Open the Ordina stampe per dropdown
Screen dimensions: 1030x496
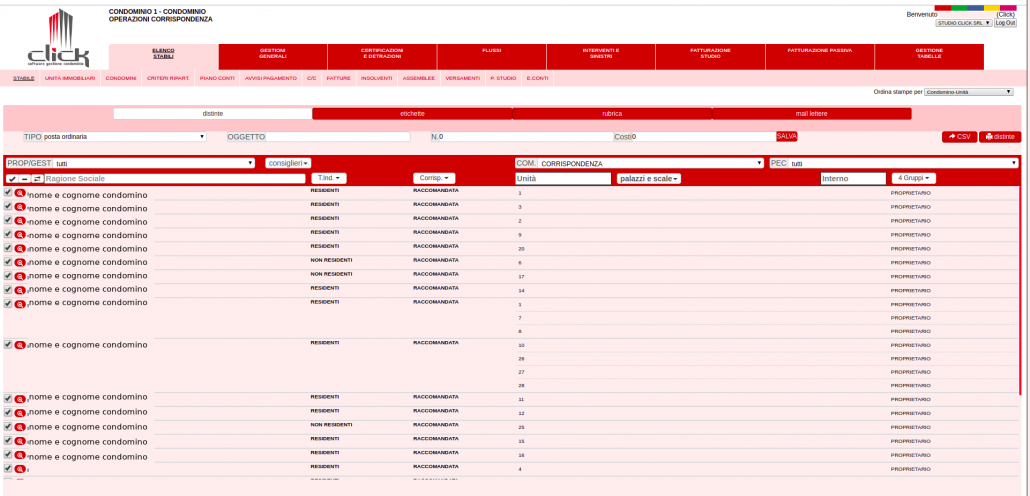point(969,92)
